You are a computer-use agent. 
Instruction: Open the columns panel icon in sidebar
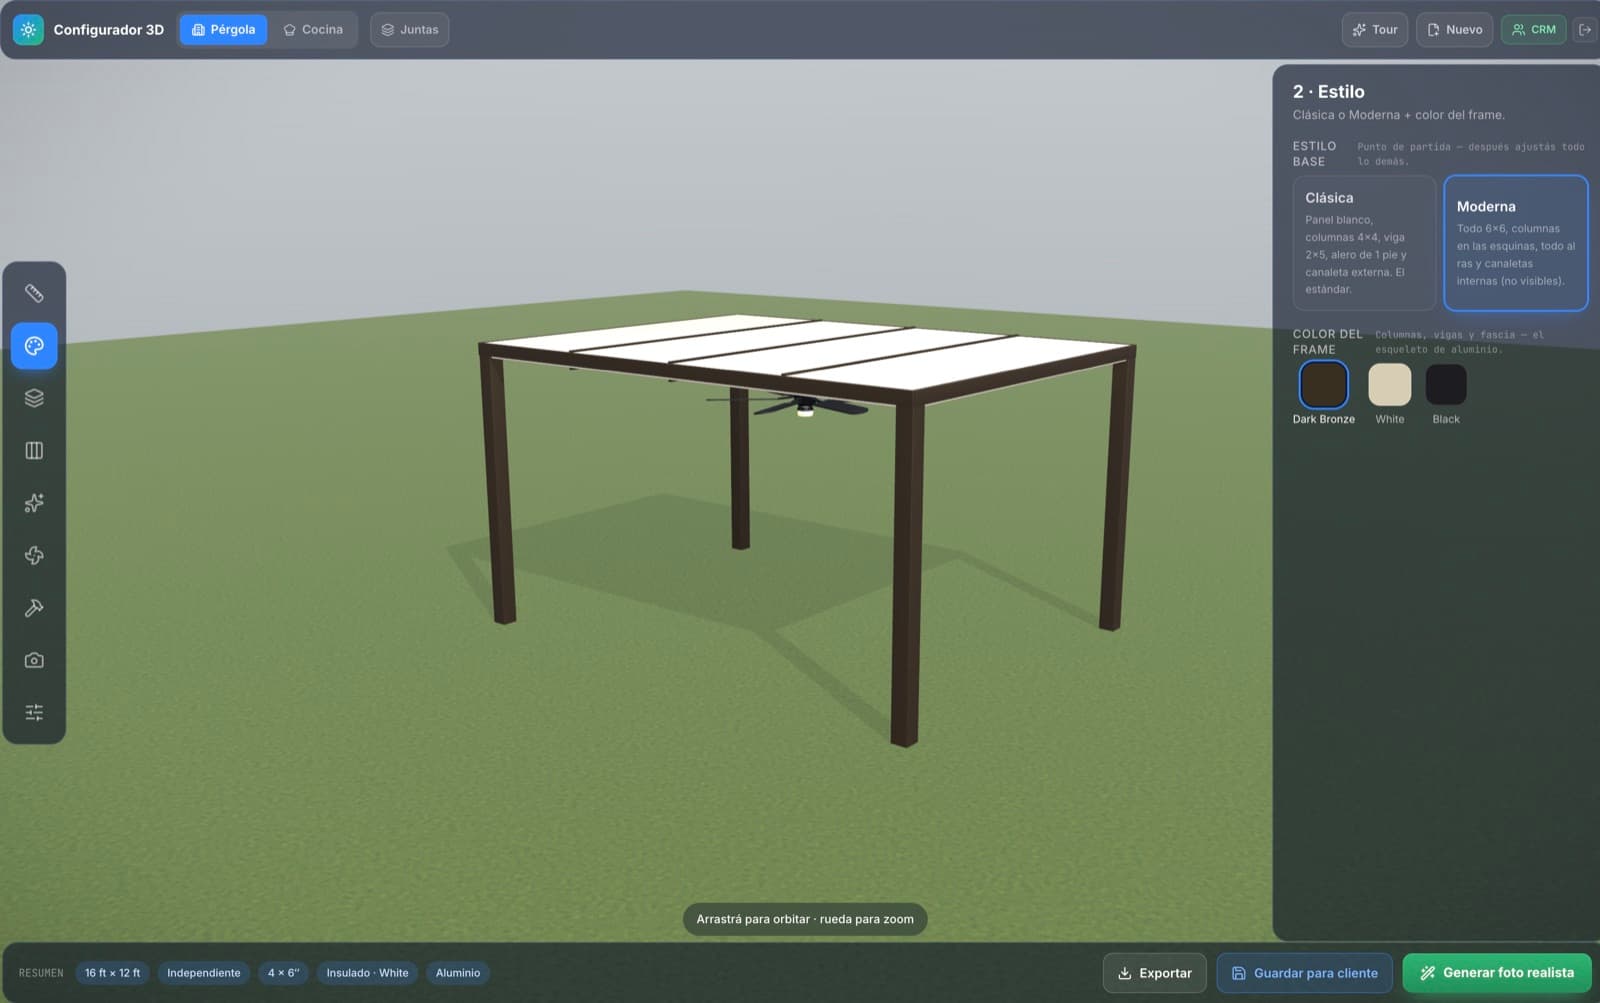pos(34,450)
